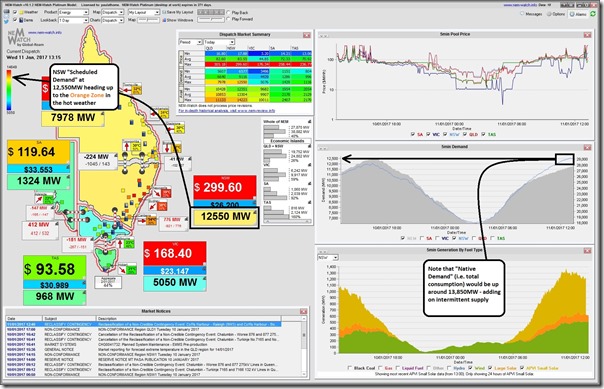Open in-depth historical analysis link

[226, 111]
